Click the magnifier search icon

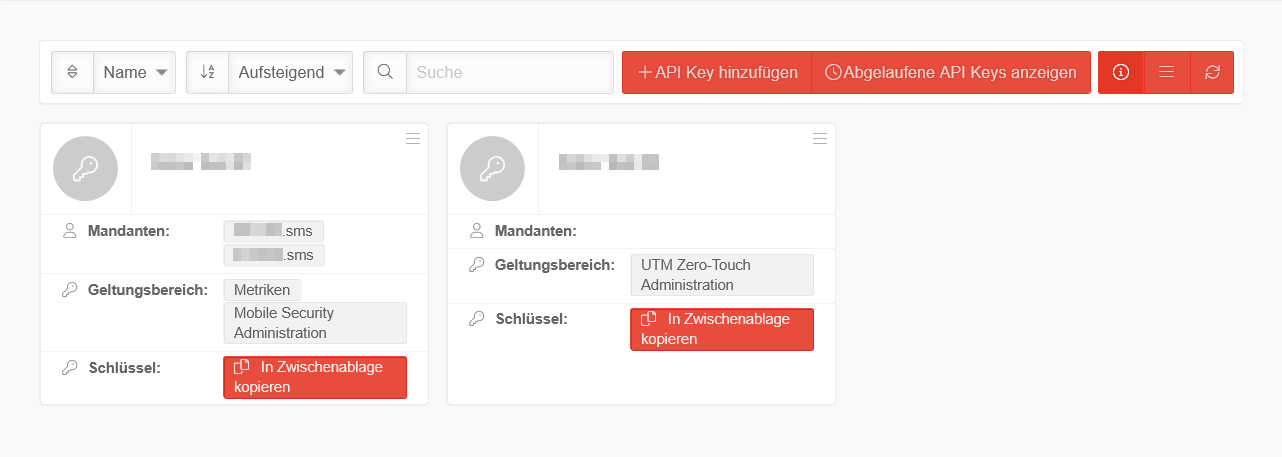[x=385, y=72]
